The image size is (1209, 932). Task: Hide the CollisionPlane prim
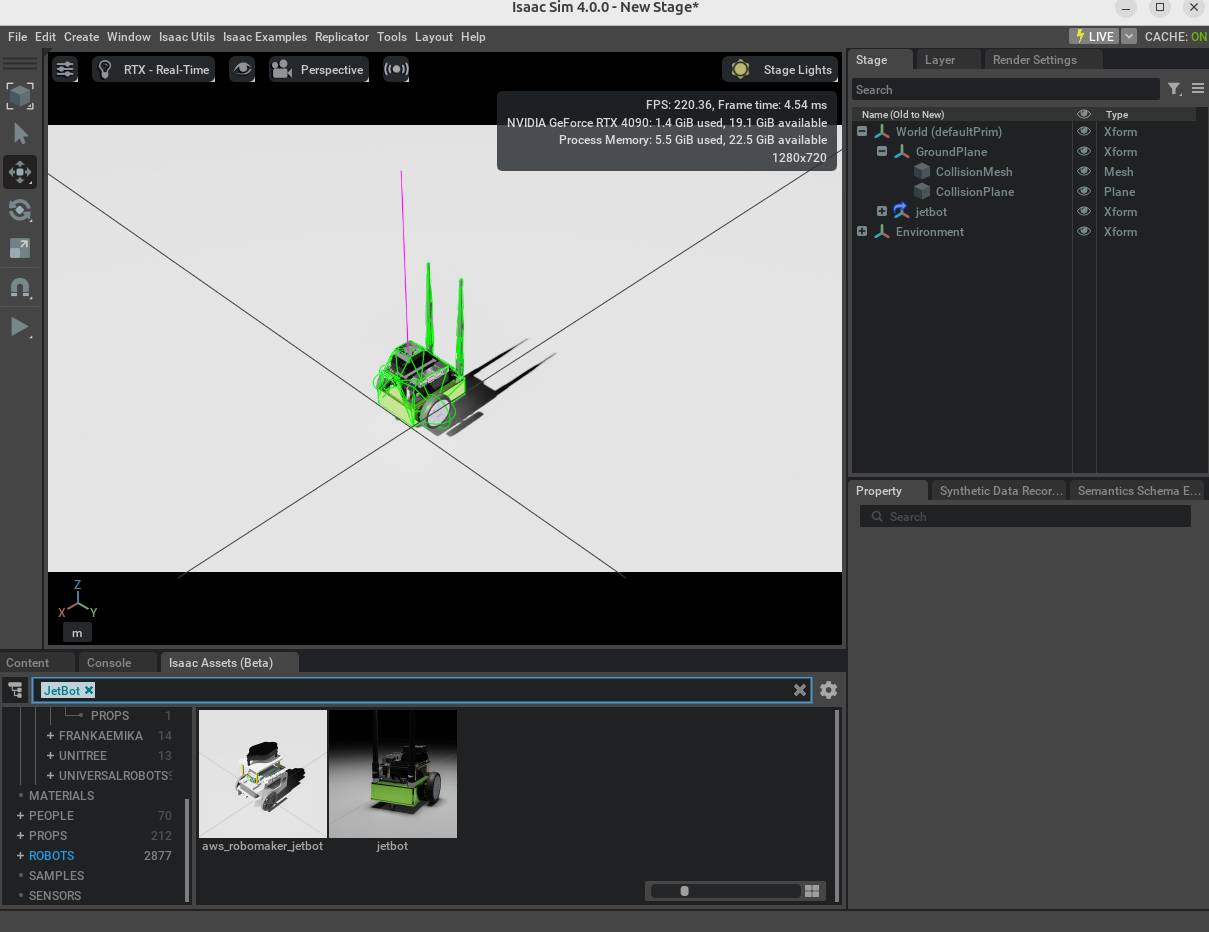(x=1083, y=191)
